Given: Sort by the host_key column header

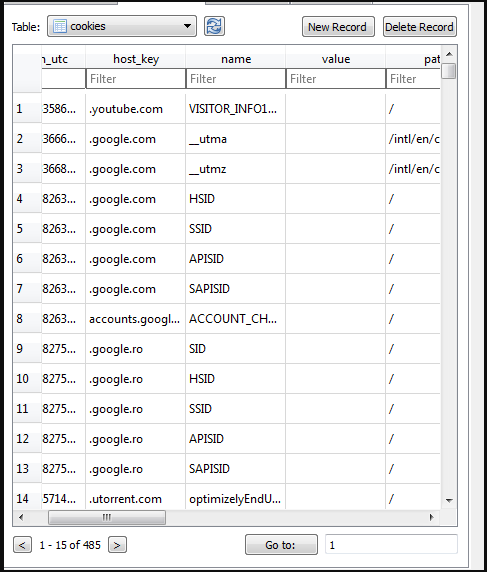Looking at the screenshot, I should 136,58.
